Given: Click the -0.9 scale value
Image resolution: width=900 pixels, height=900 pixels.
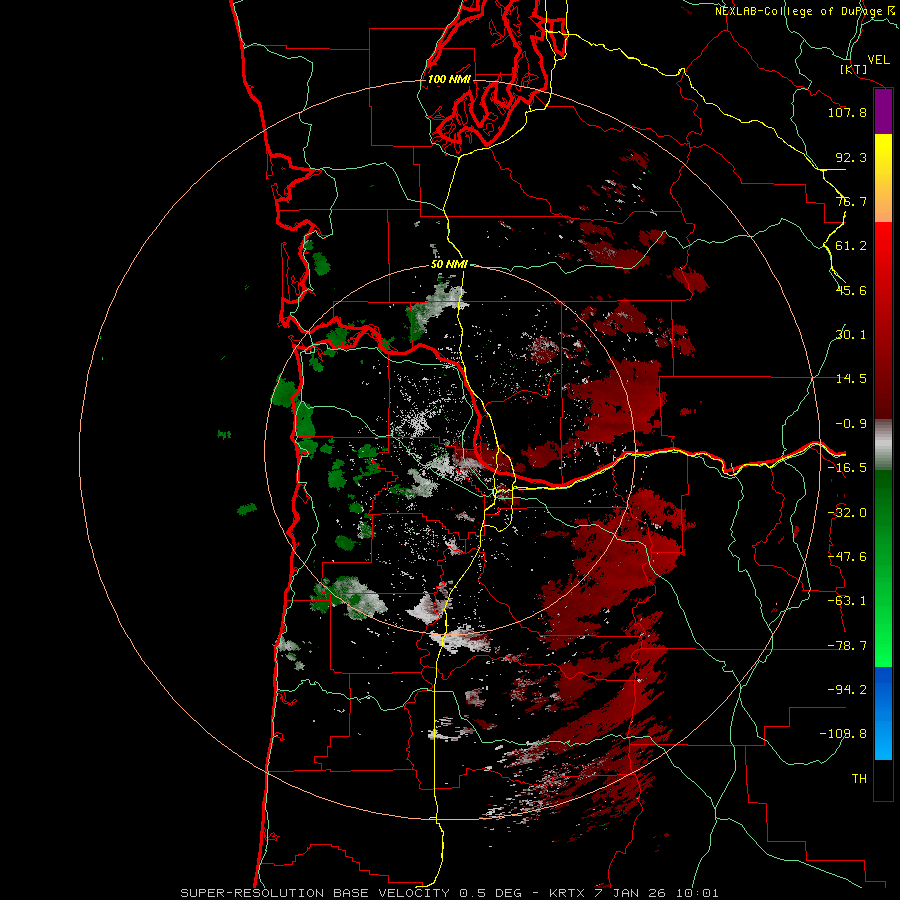Looking at the screenshot, I should [851, 424].
